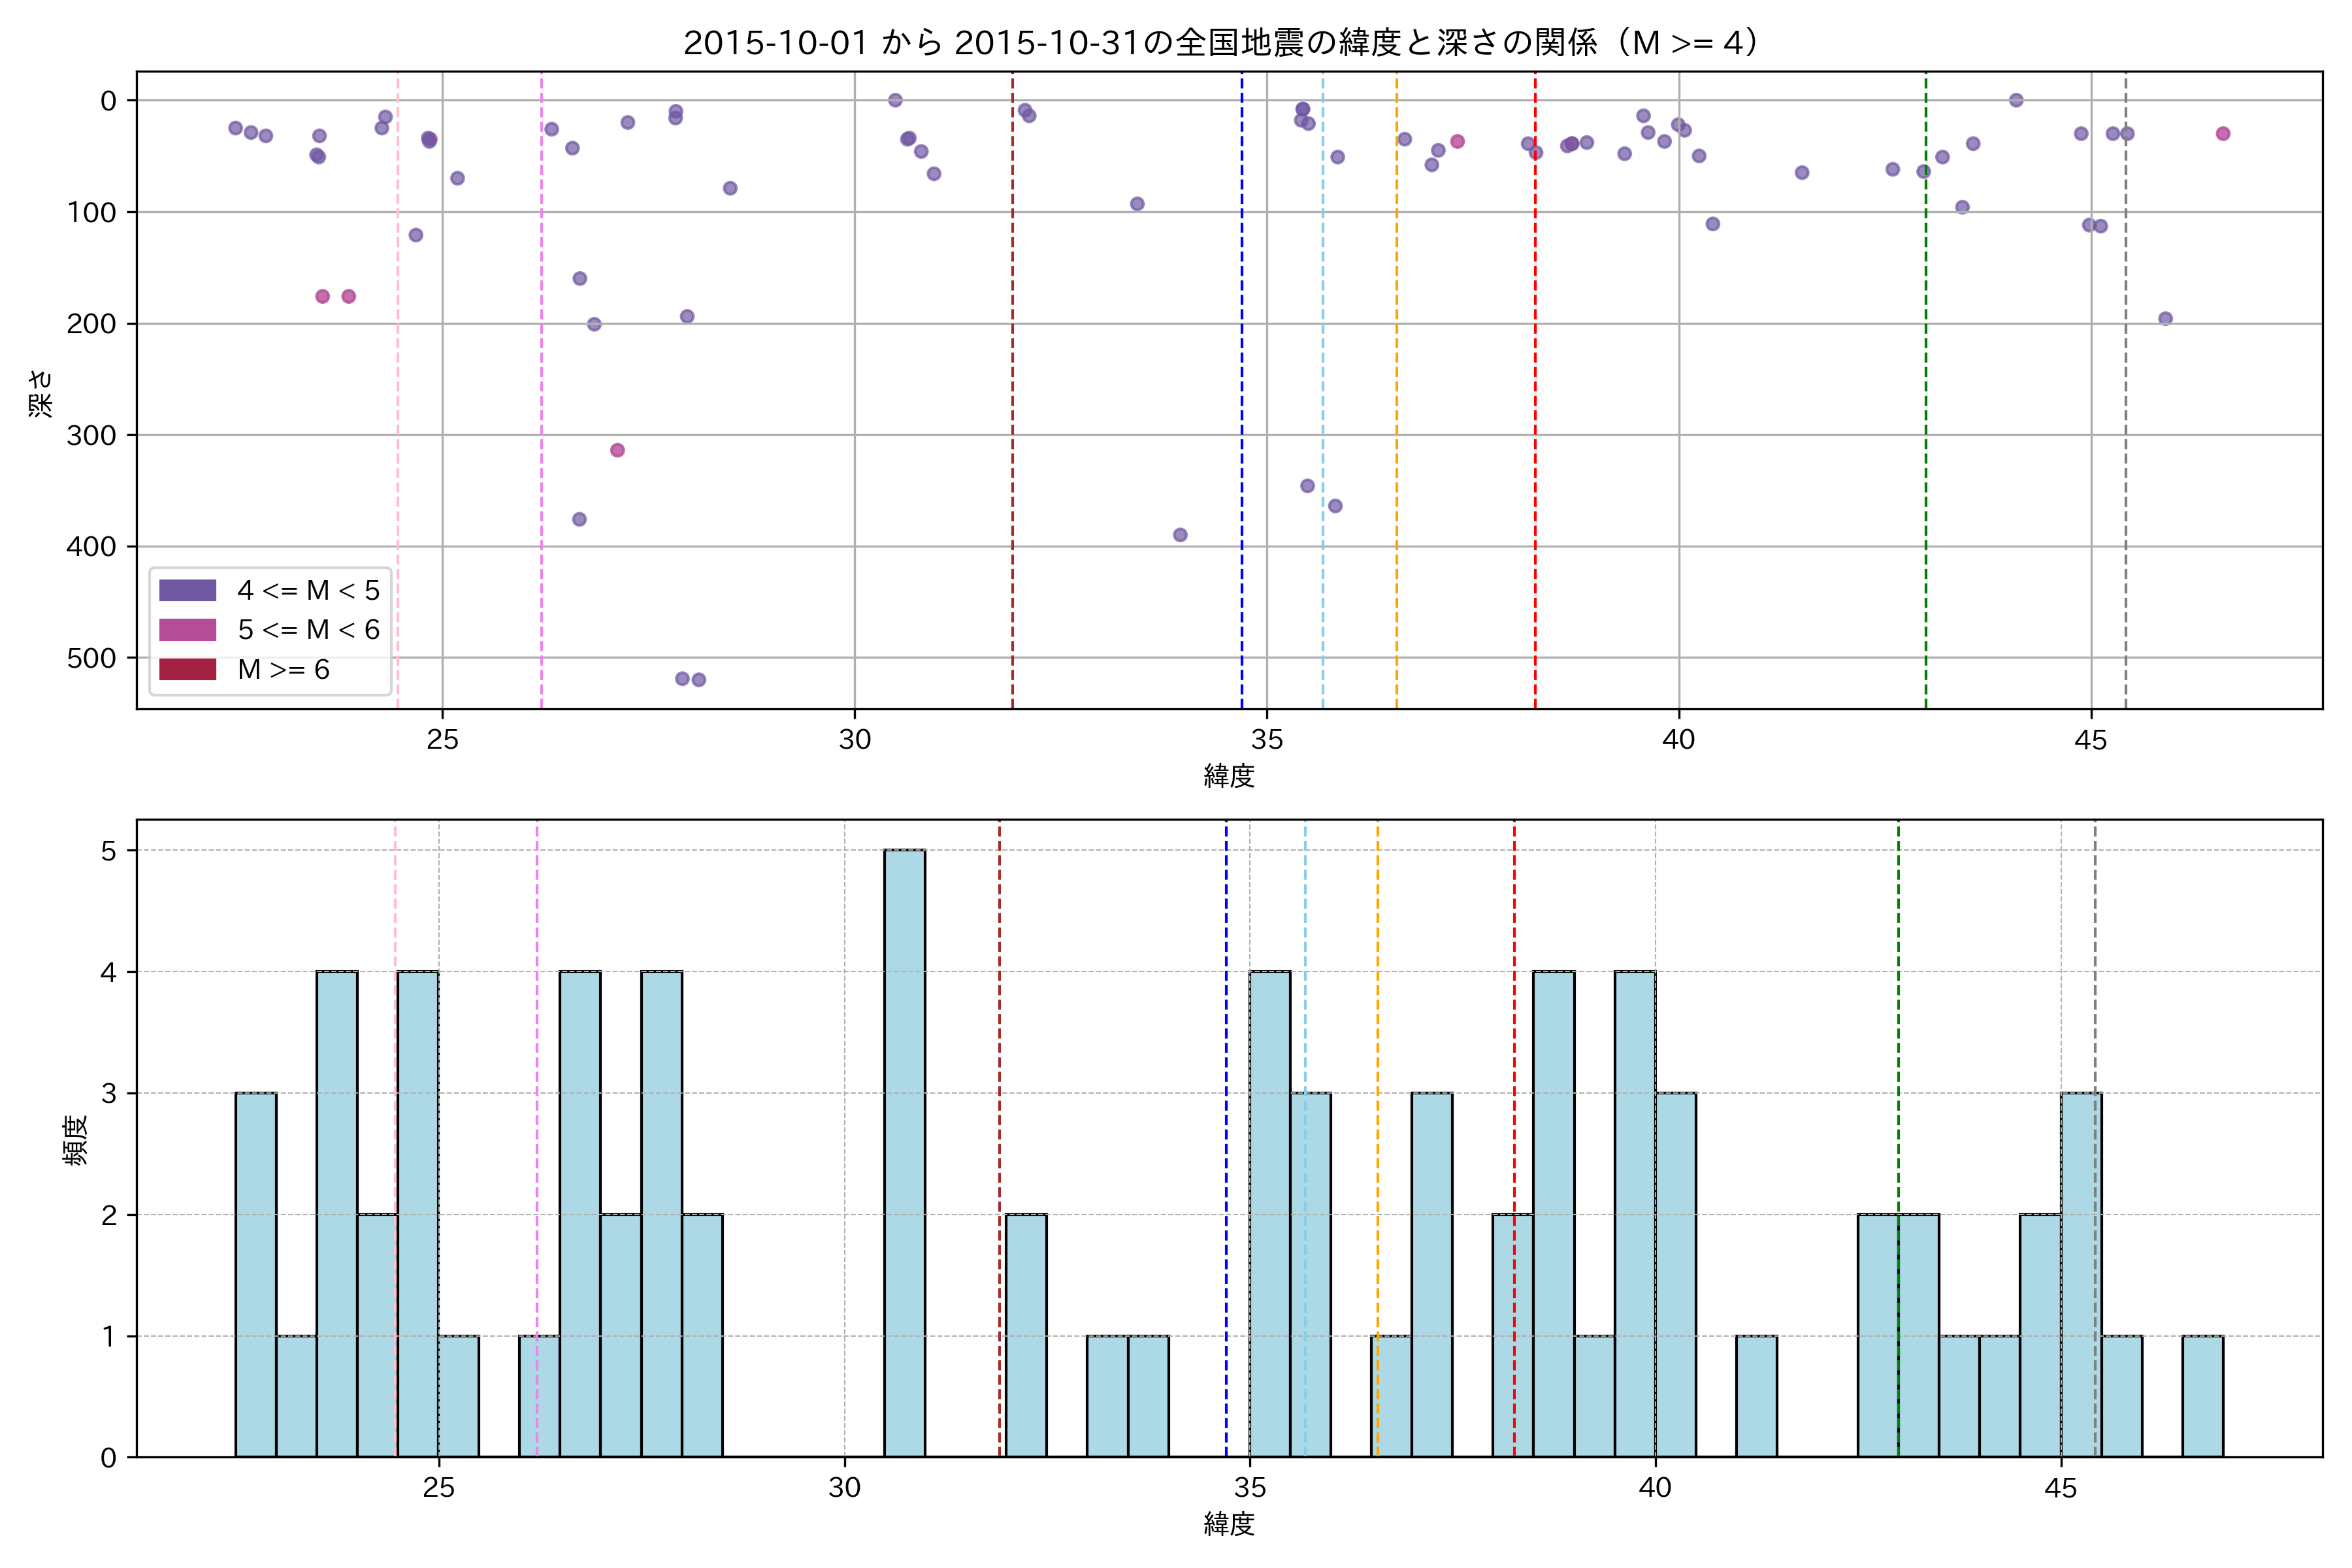Click the dark red 'M >= 6' legend swatch
Image resolution: width=2352 pixels, height=1568 pixels.
[x=187, y=669]
